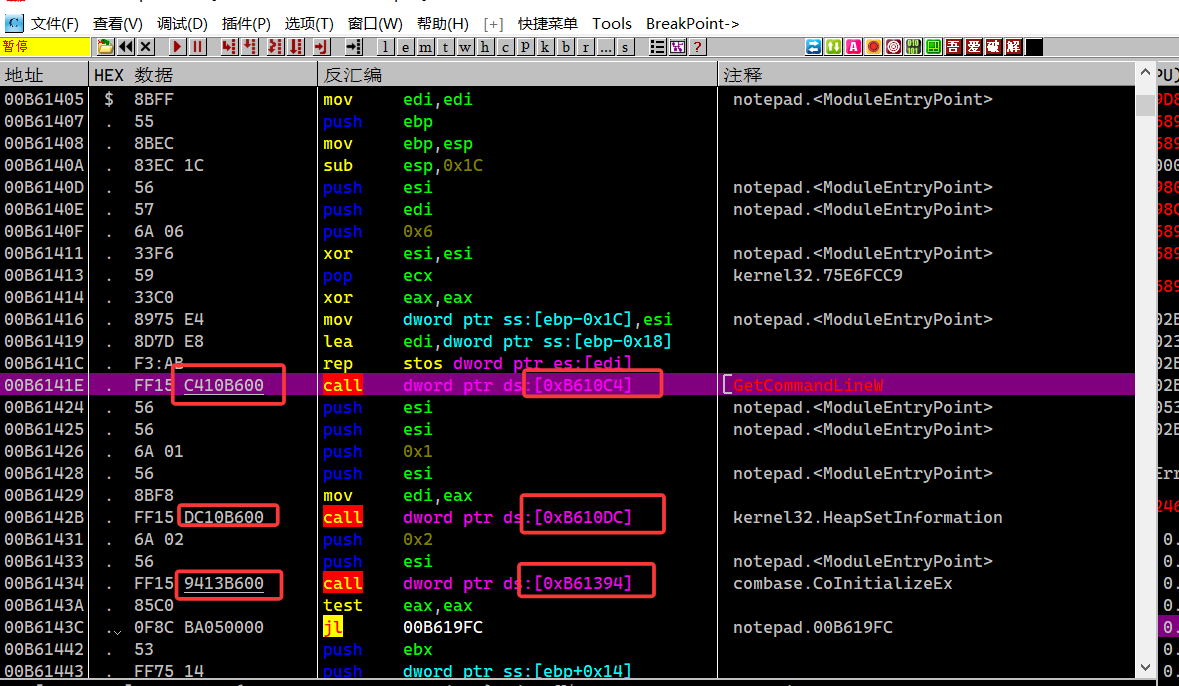This screenshot has width=1179, height=686.
Task: Open call stack with 'k' button
Action: click(545, 47)
